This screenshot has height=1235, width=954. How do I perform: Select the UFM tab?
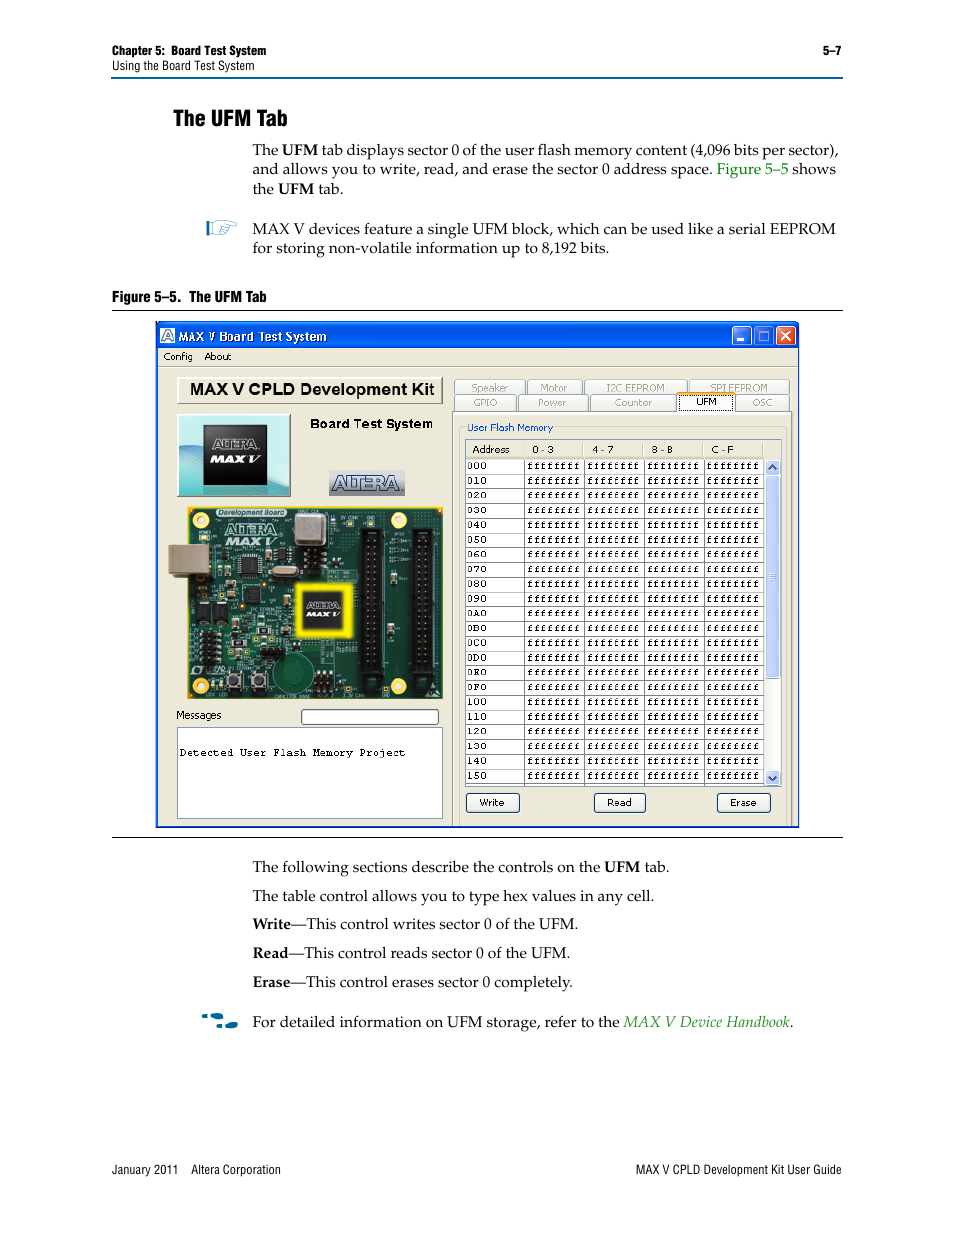click(x=706, y=402)
